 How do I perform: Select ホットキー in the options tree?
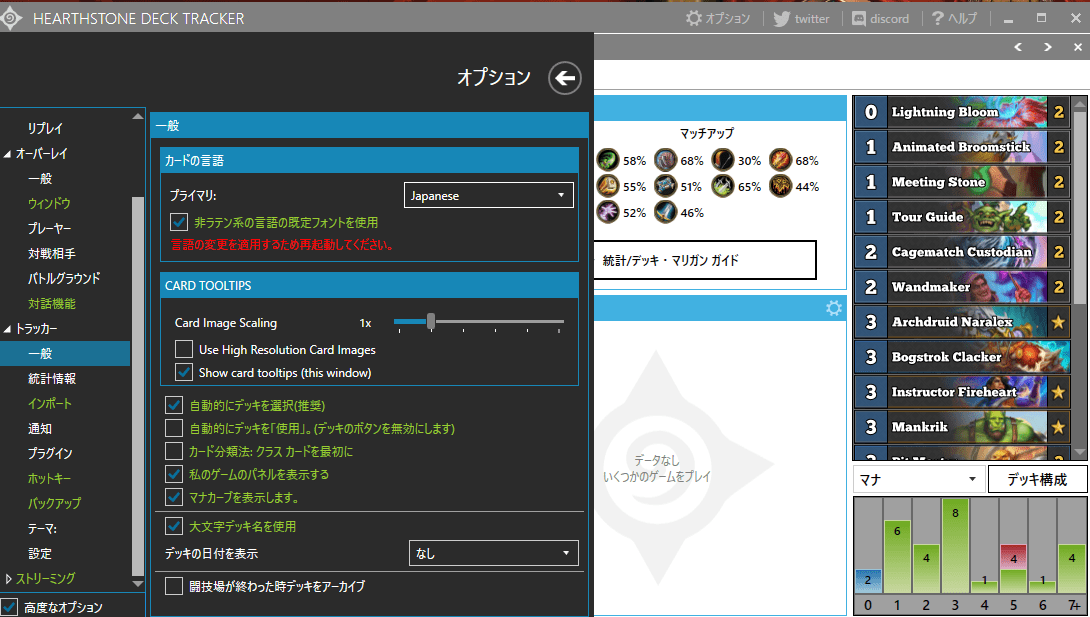(49, 478)
